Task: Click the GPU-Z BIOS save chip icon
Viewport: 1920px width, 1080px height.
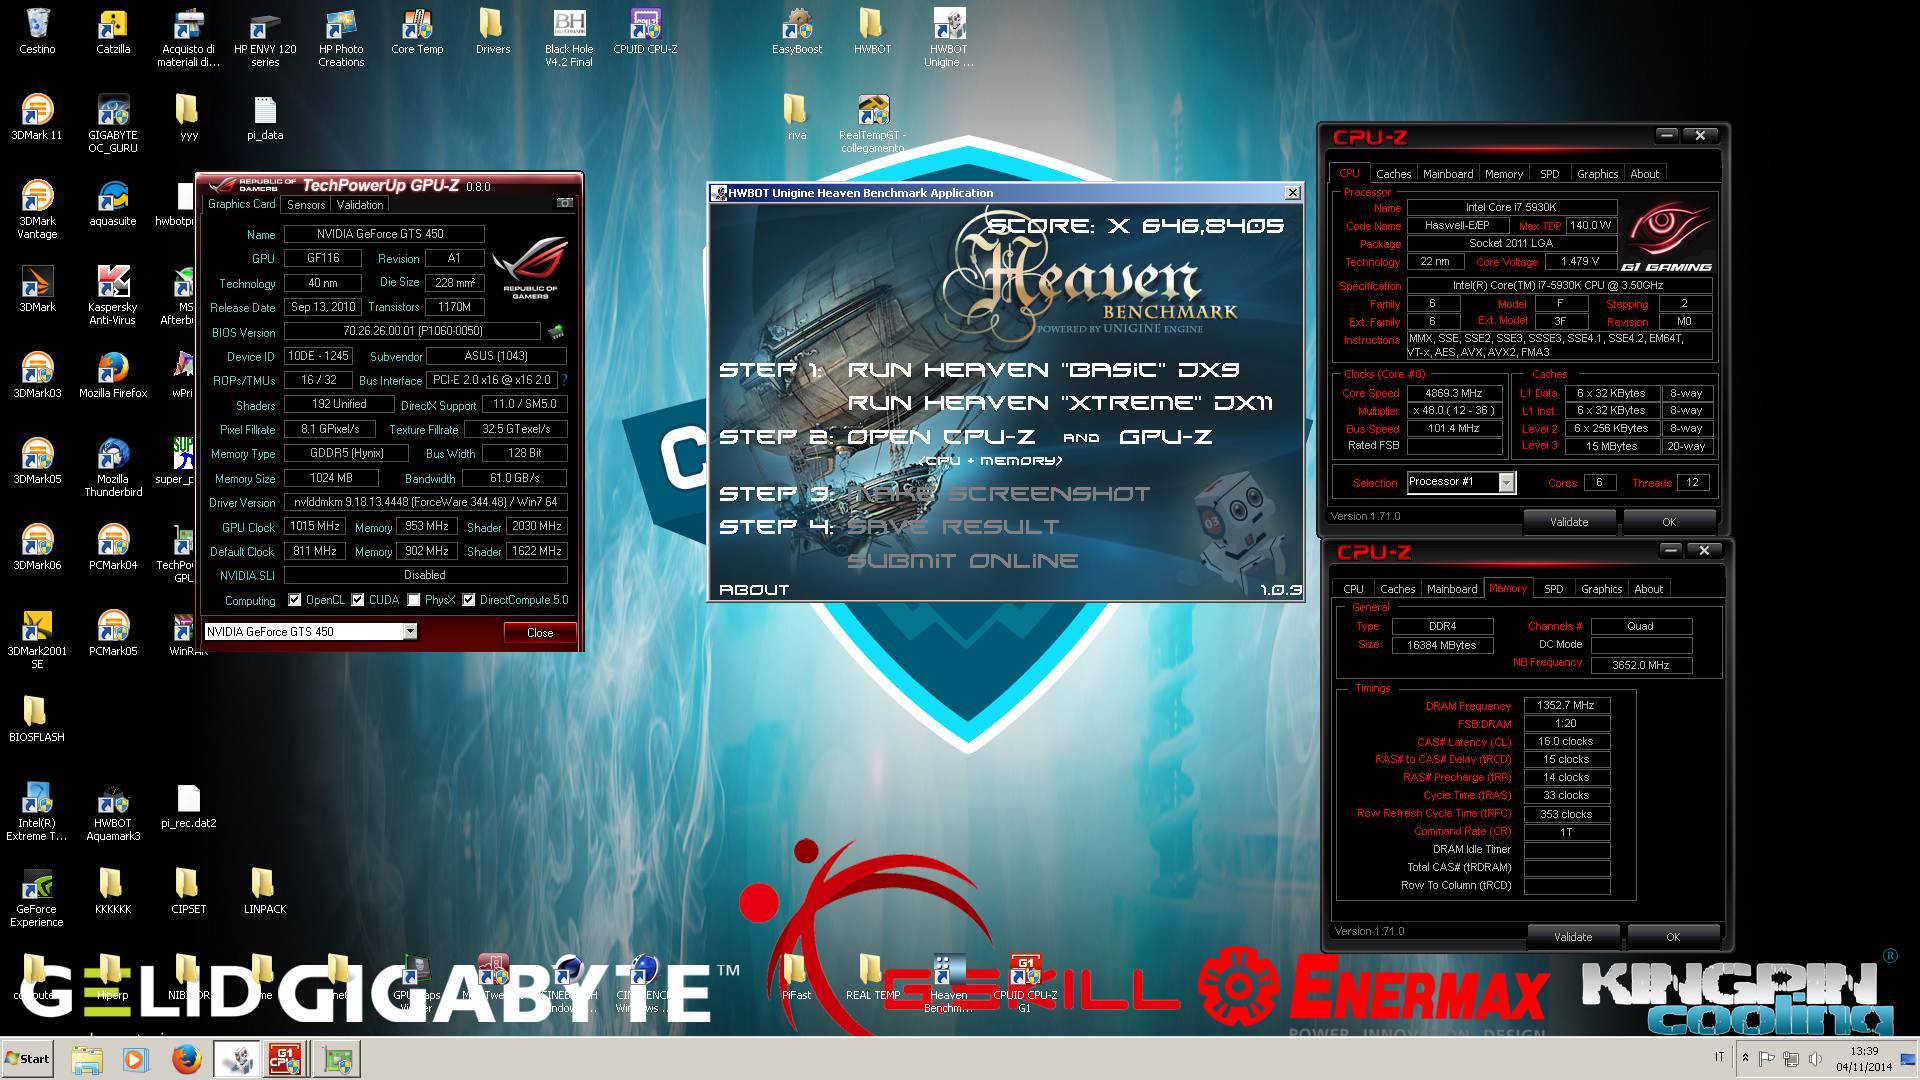Action: pyautogui.click(x=555, y=331)
